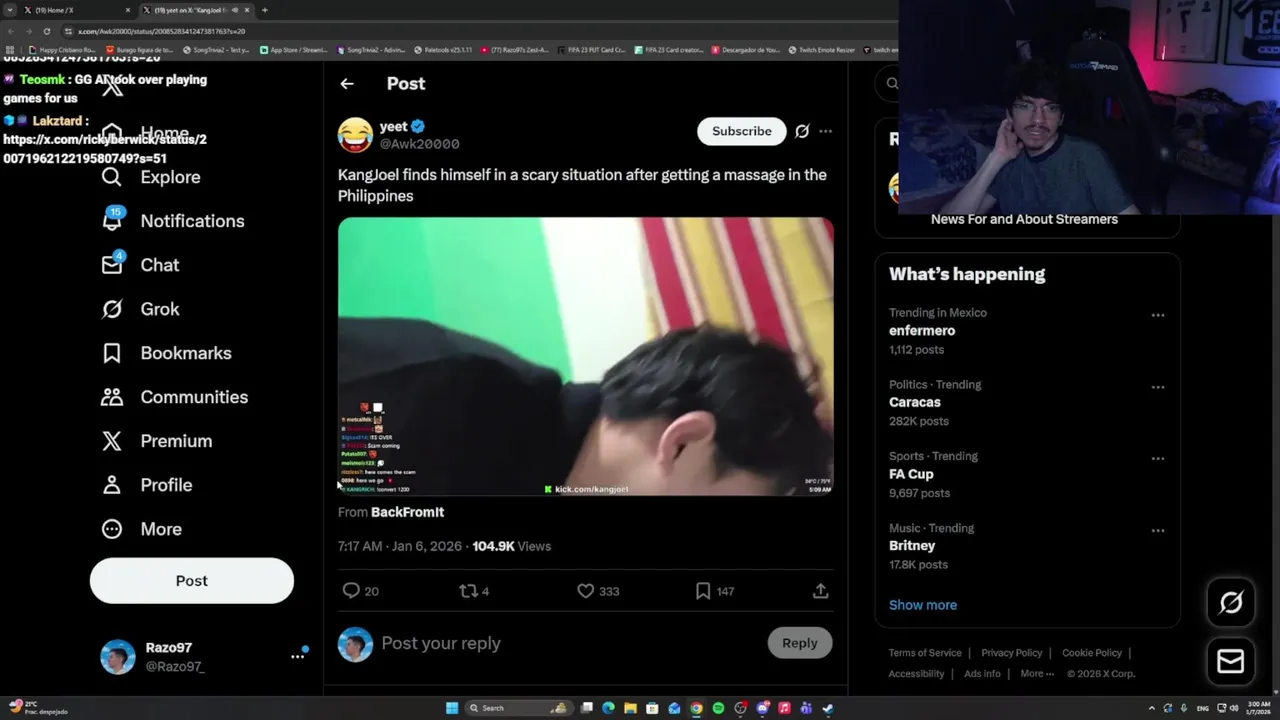Viewport: 1280px width, 720px height.
Task: Expand footer More links menu
Action: pos(1037,674)
